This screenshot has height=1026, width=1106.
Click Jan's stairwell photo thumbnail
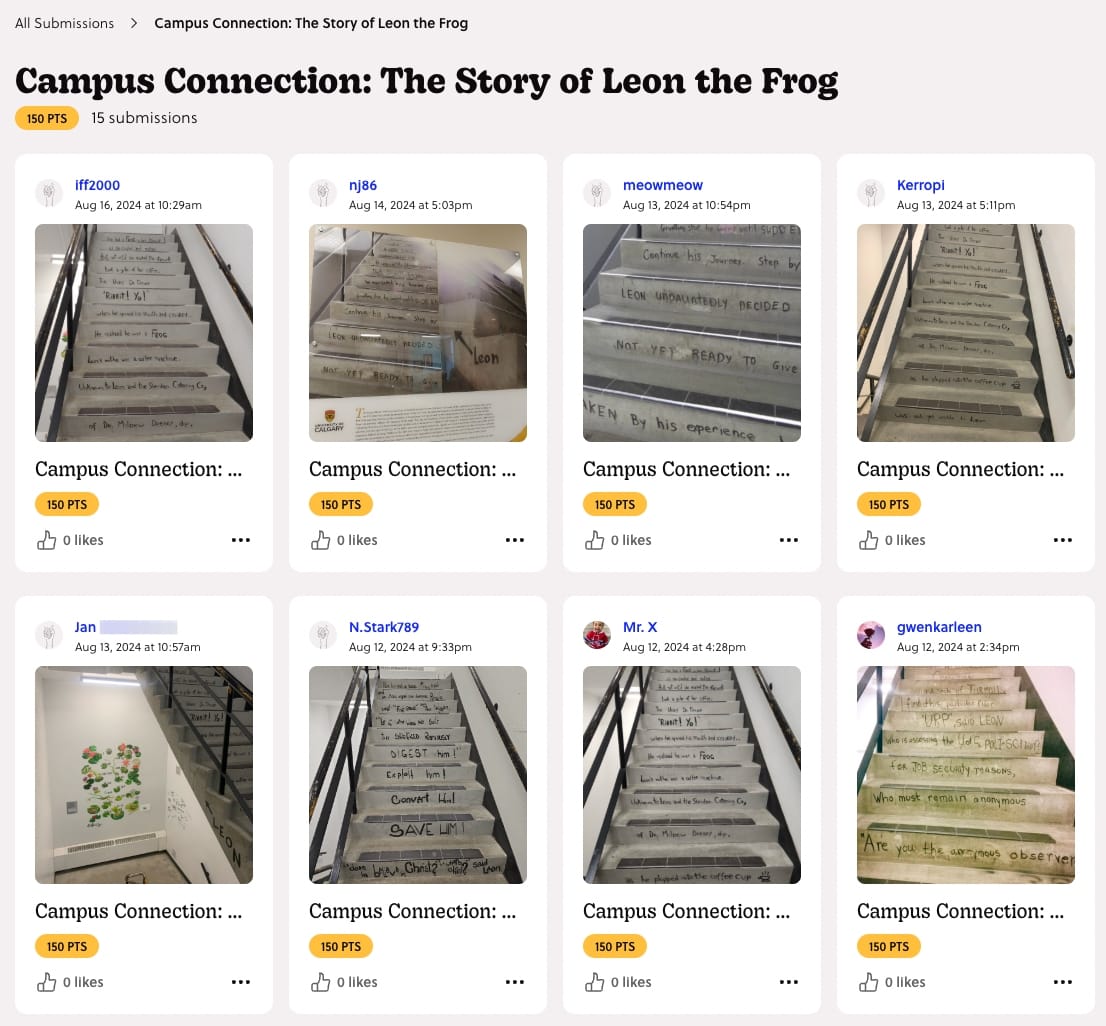[x=144, y=775]
